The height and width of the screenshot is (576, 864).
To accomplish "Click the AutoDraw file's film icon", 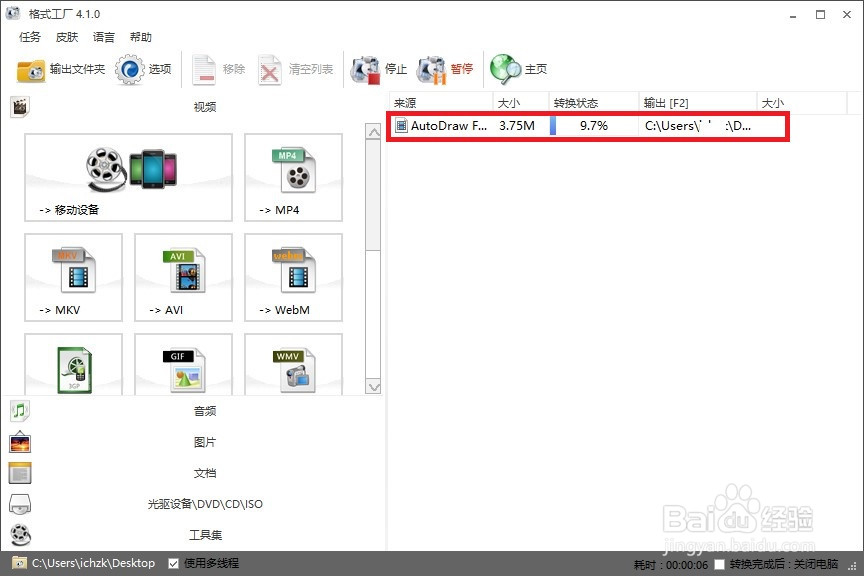I will 402,126.
